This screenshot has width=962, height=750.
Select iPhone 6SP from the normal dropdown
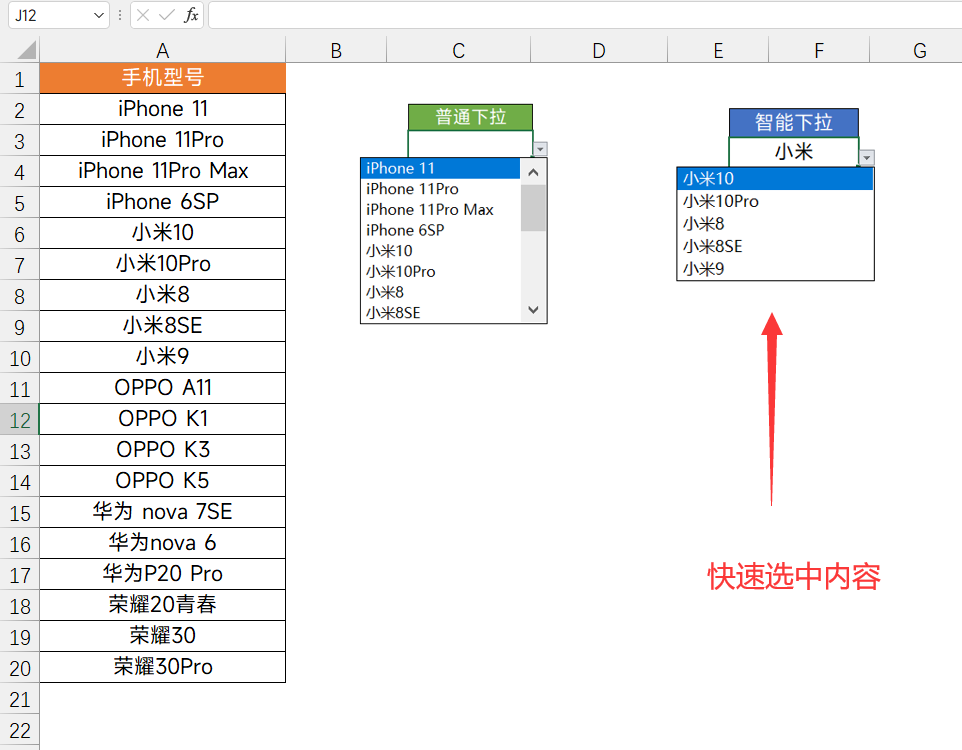coord(405,230)
